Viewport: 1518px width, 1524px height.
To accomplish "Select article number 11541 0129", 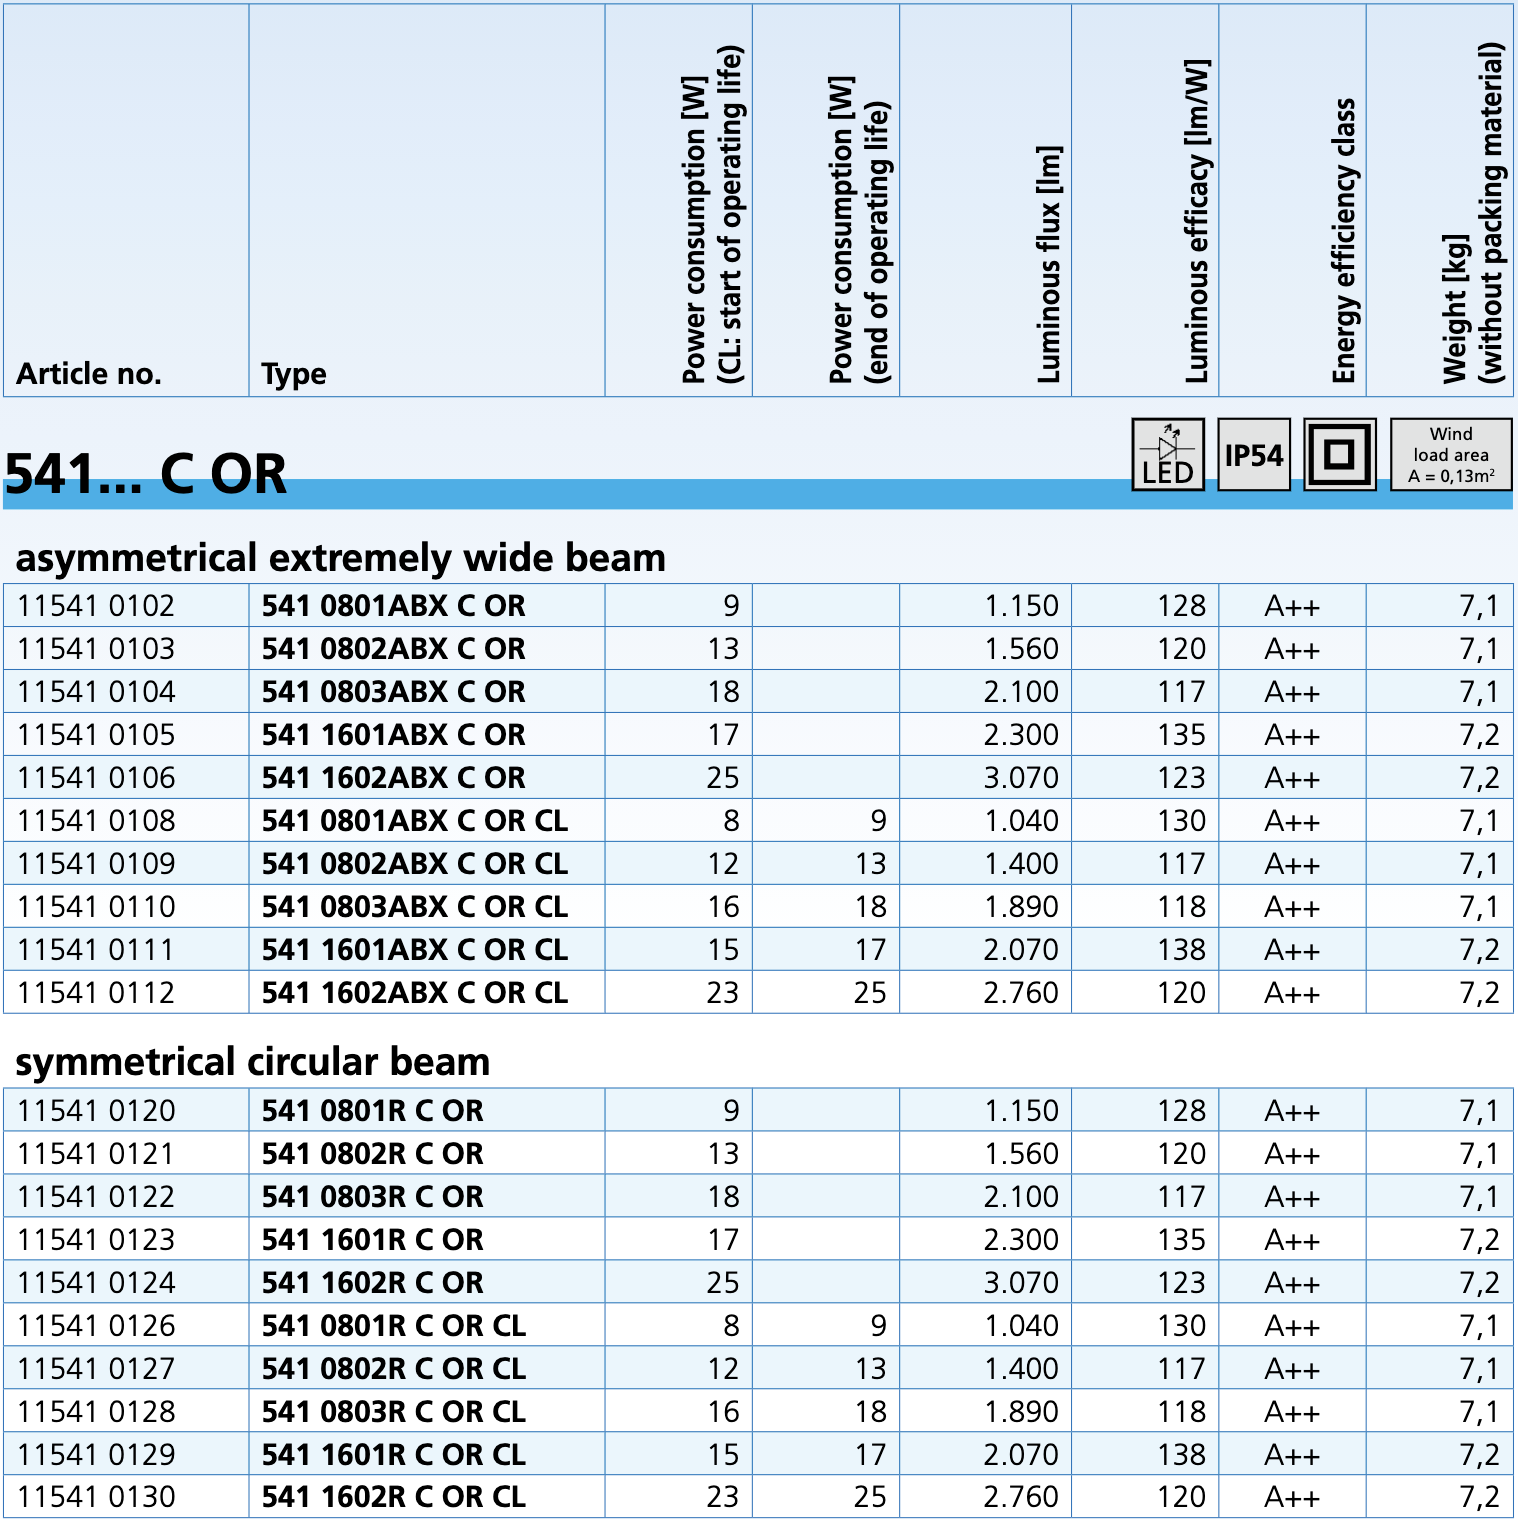I will pos(96,1455).
